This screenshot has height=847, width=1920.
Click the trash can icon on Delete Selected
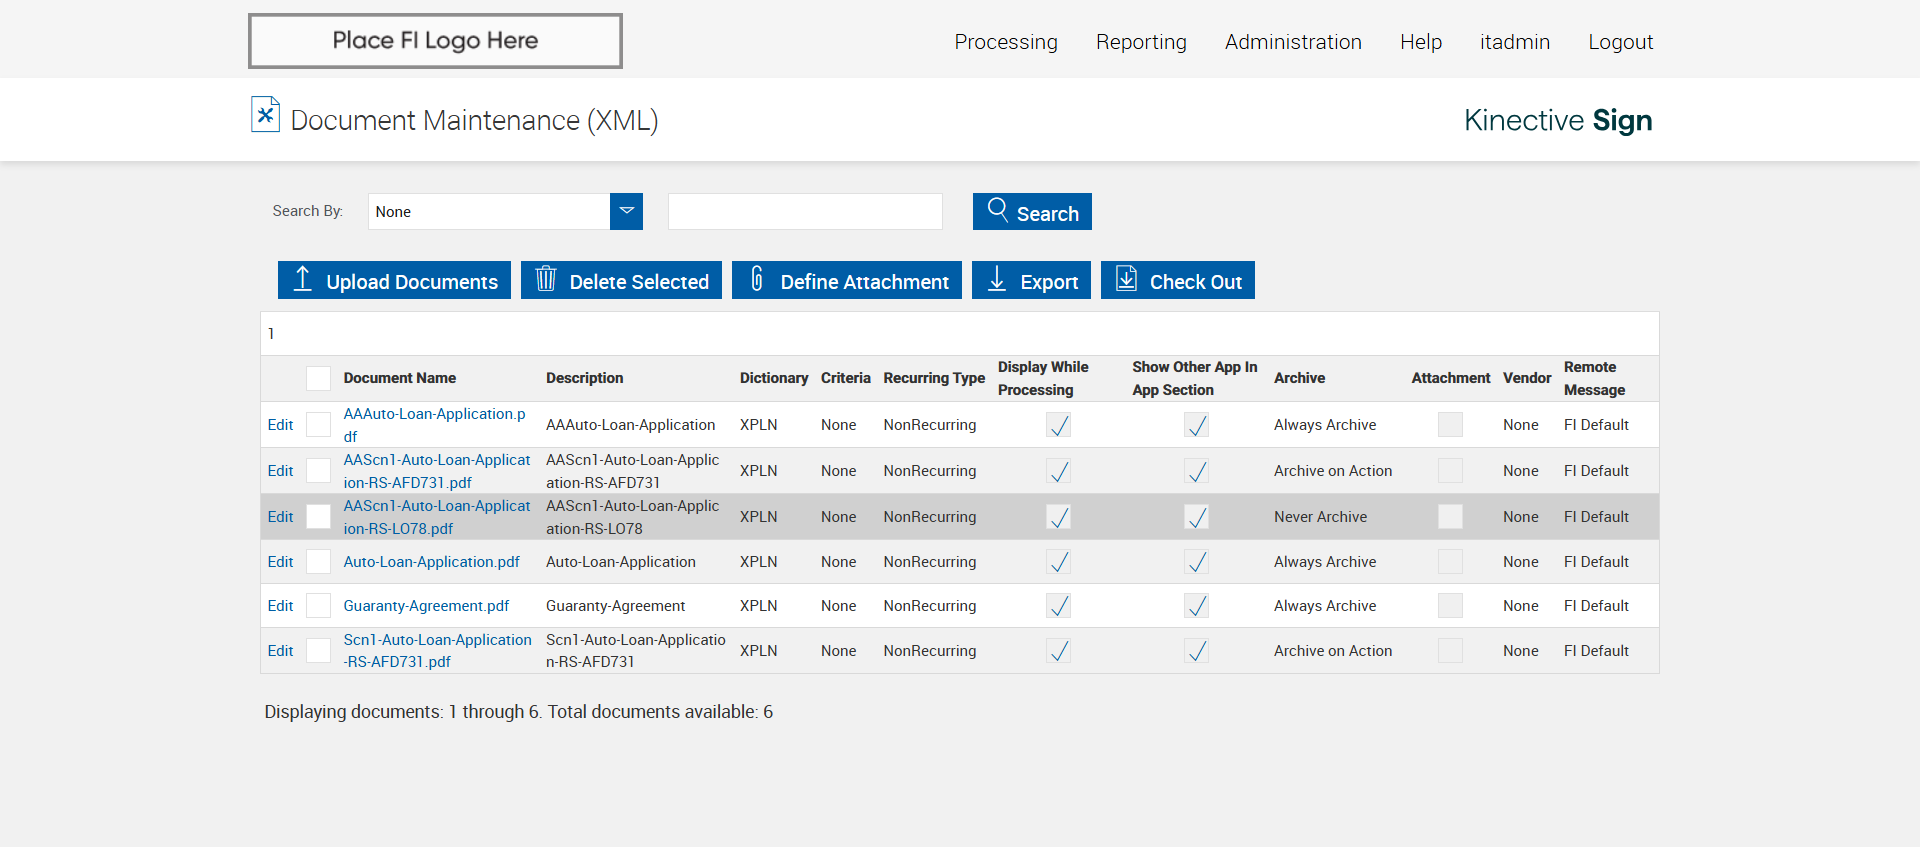click(545, 280)
